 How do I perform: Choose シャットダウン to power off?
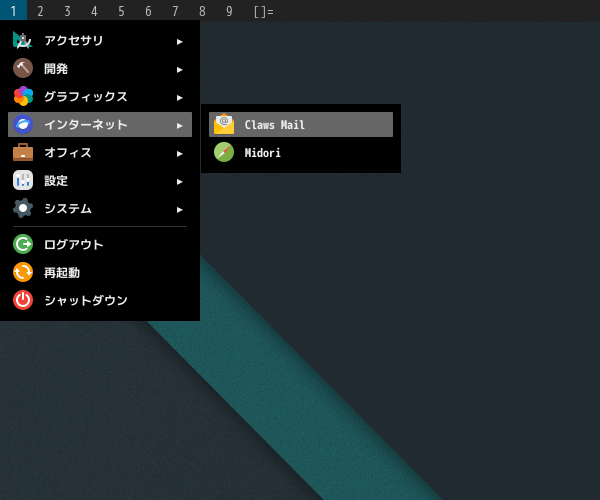[100, 300]
